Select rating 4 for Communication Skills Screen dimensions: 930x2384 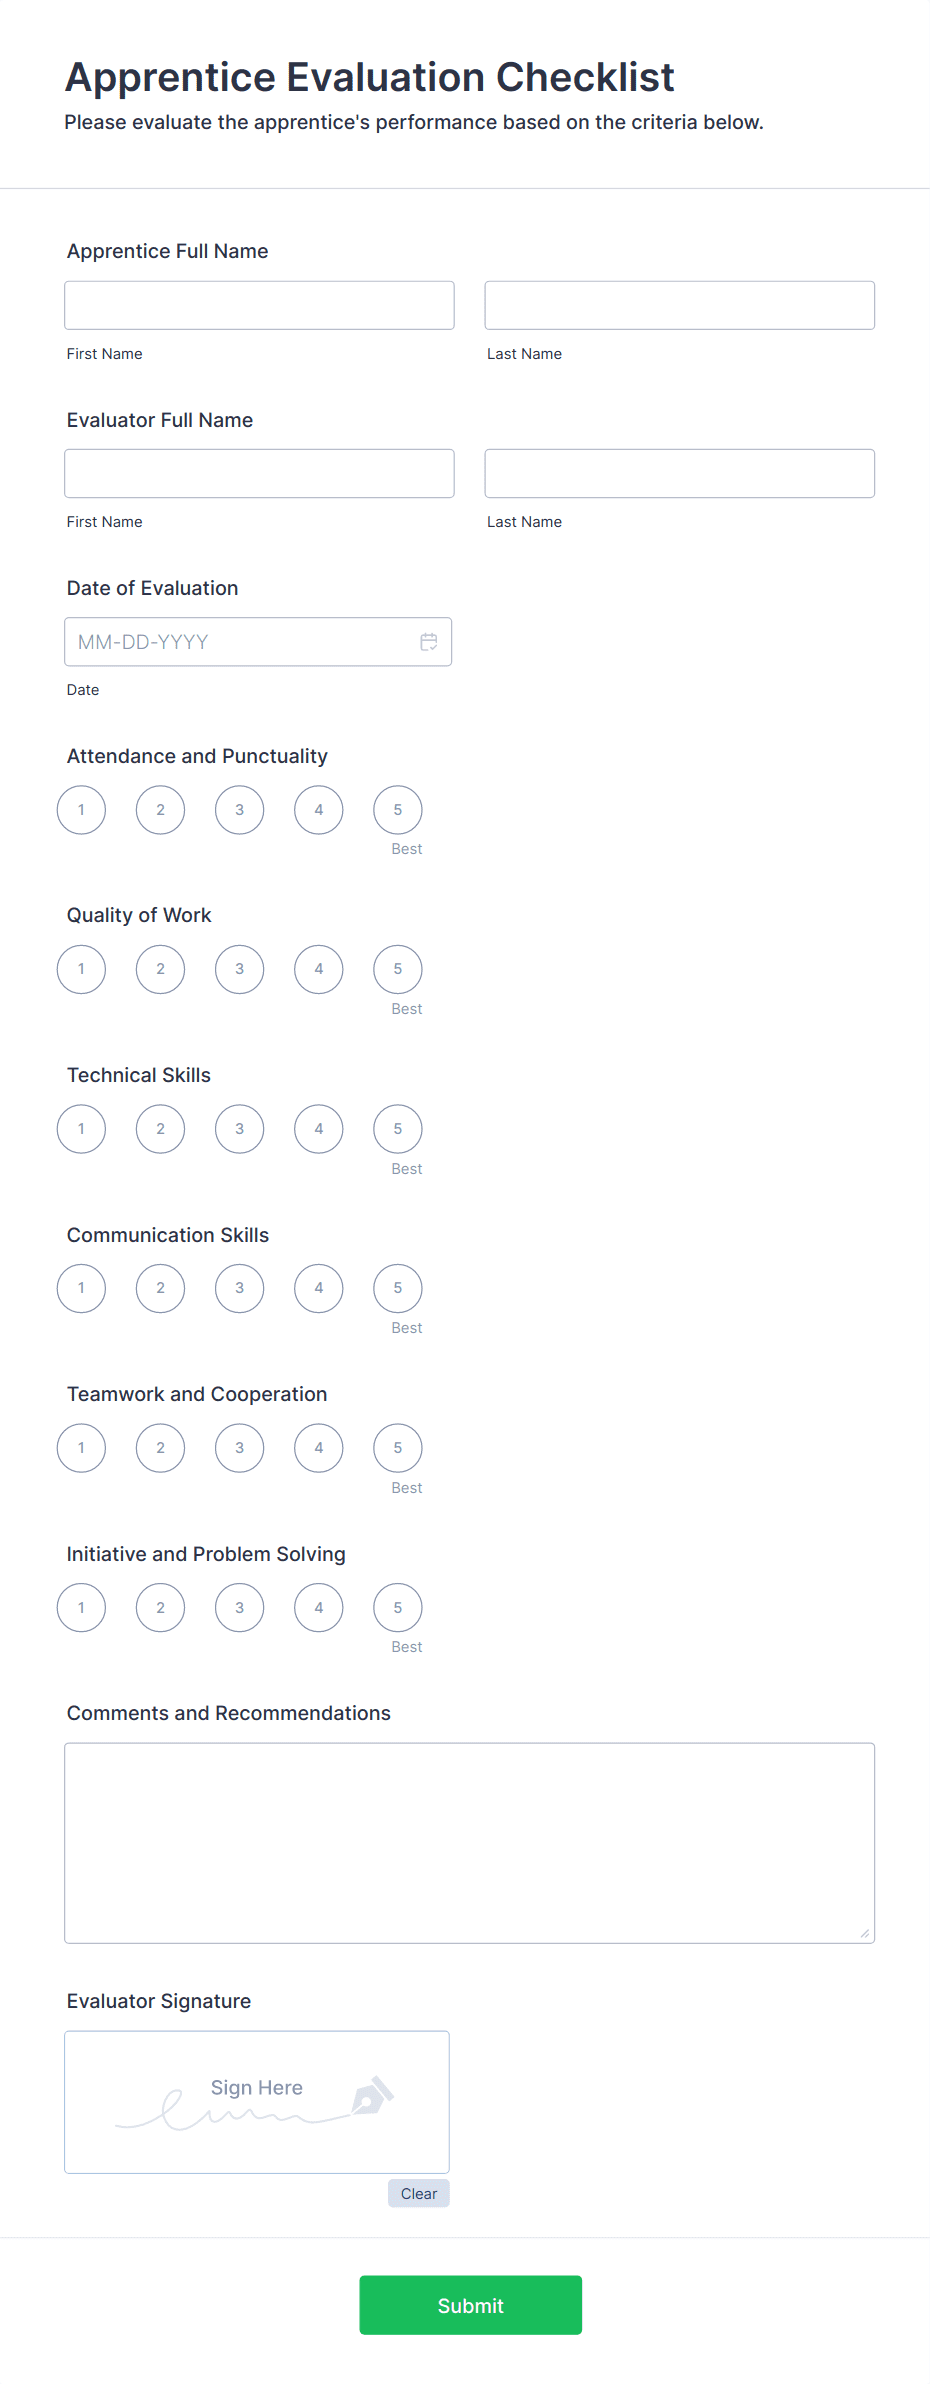coord(318,1288)
